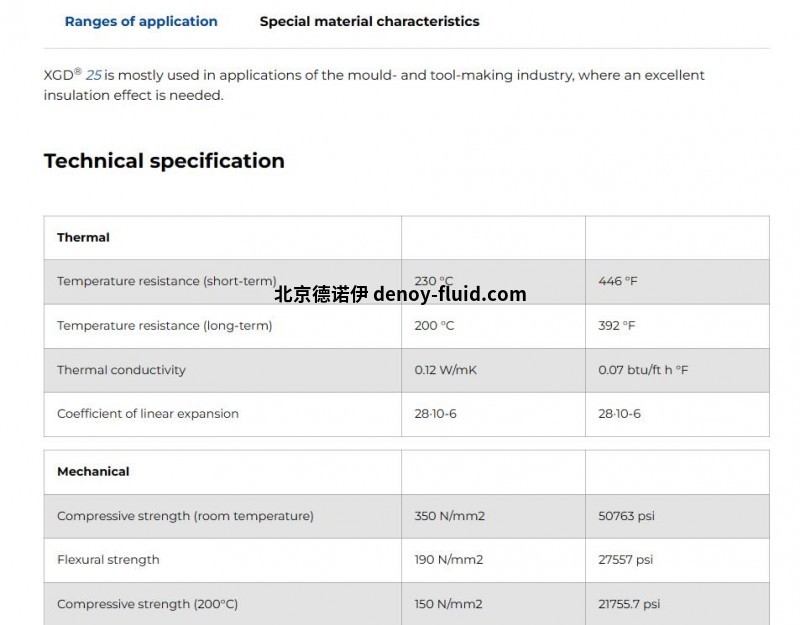The height and width of the screenshot is (625, 800).
Task: Click the XGD 25 description paragraph
Action: 374,85
